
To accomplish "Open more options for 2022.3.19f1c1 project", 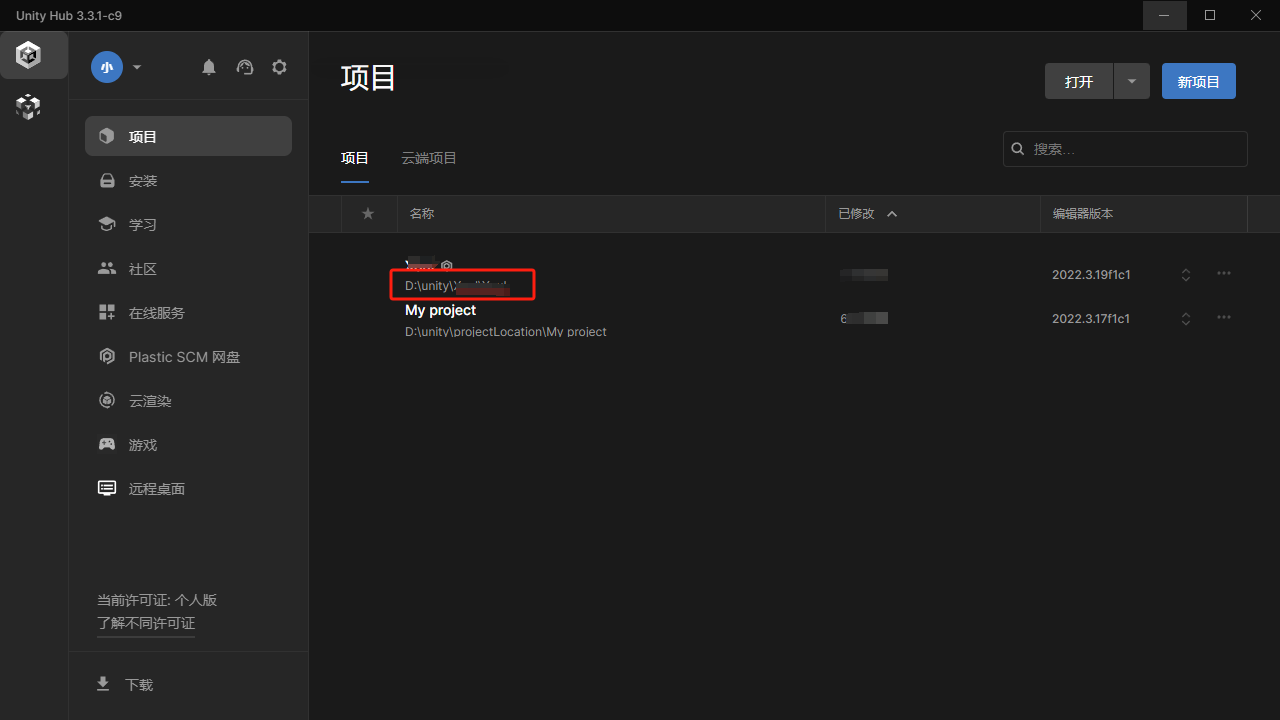I will pos(1224,273).
